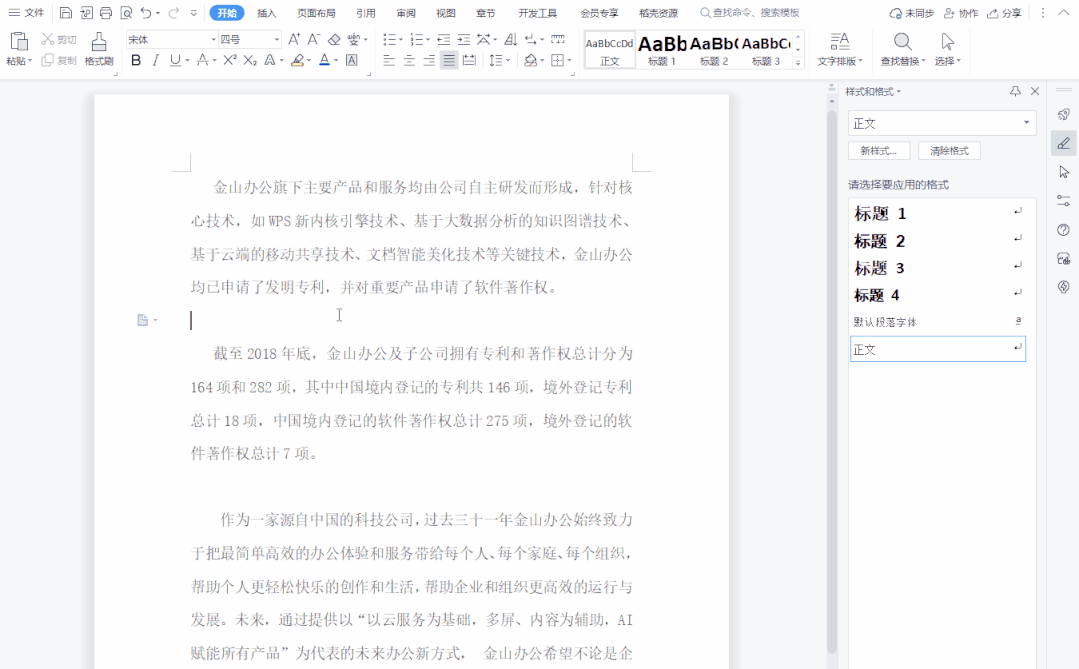Click the 新样式... button
Screen dimensions: 1079x669
[x=879, y=151]
